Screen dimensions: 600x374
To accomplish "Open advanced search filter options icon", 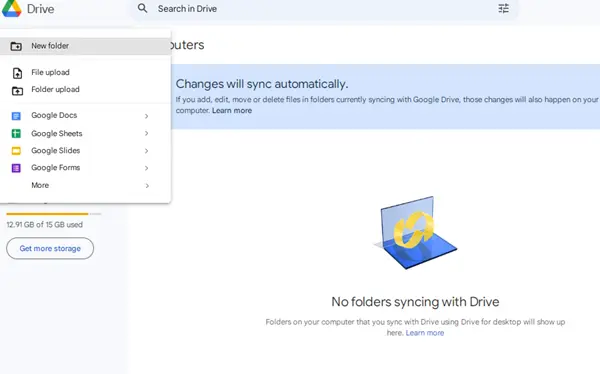I will (504, 8).
